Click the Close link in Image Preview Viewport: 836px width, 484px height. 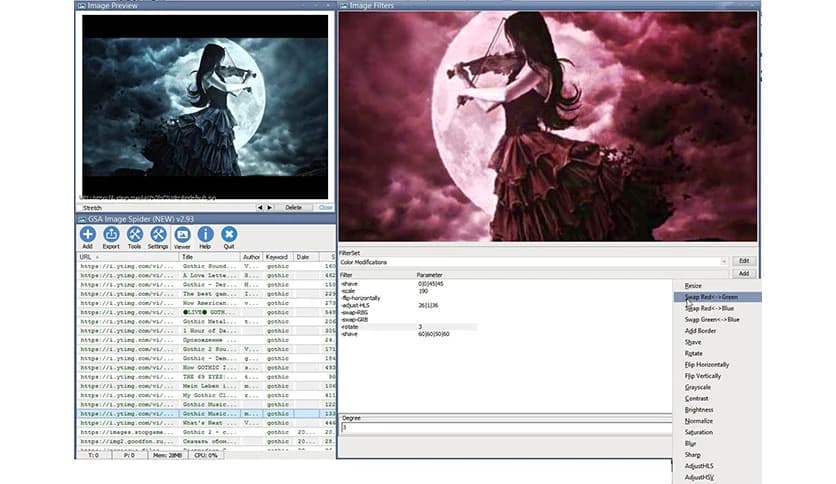(x=325, y=207)
